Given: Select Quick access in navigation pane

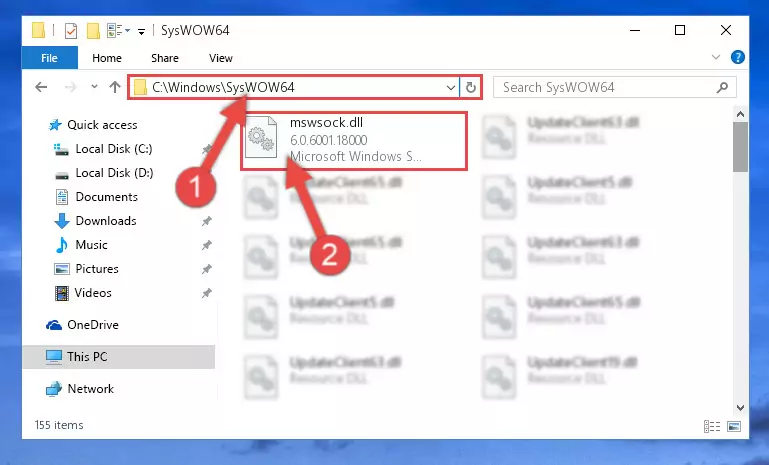Looking at the screenshot, I should tap(102, 125).
